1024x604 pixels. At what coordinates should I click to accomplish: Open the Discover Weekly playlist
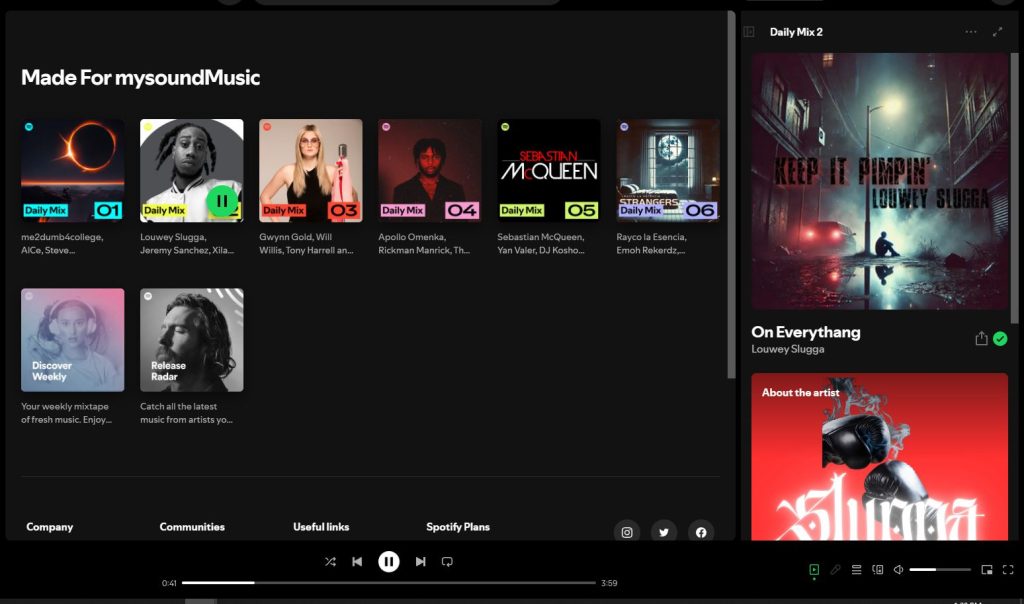coord(72,340)
